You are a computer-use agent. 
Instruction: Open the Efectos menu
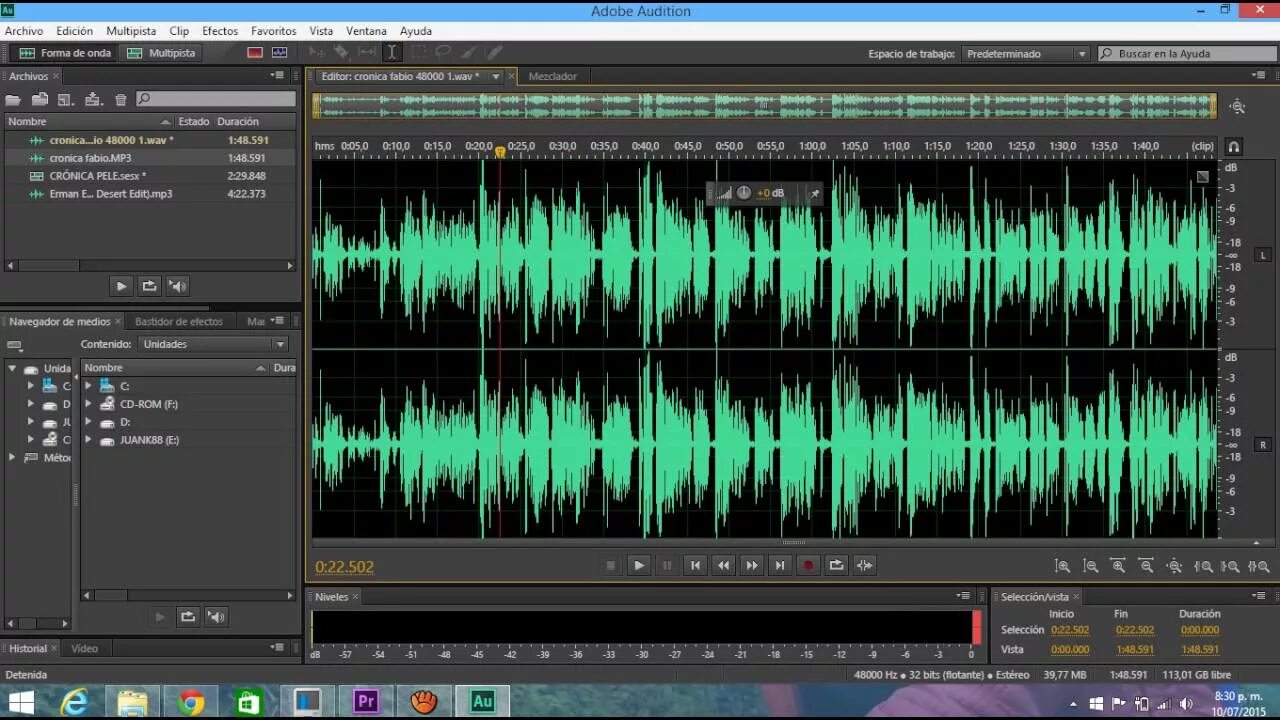220,31
